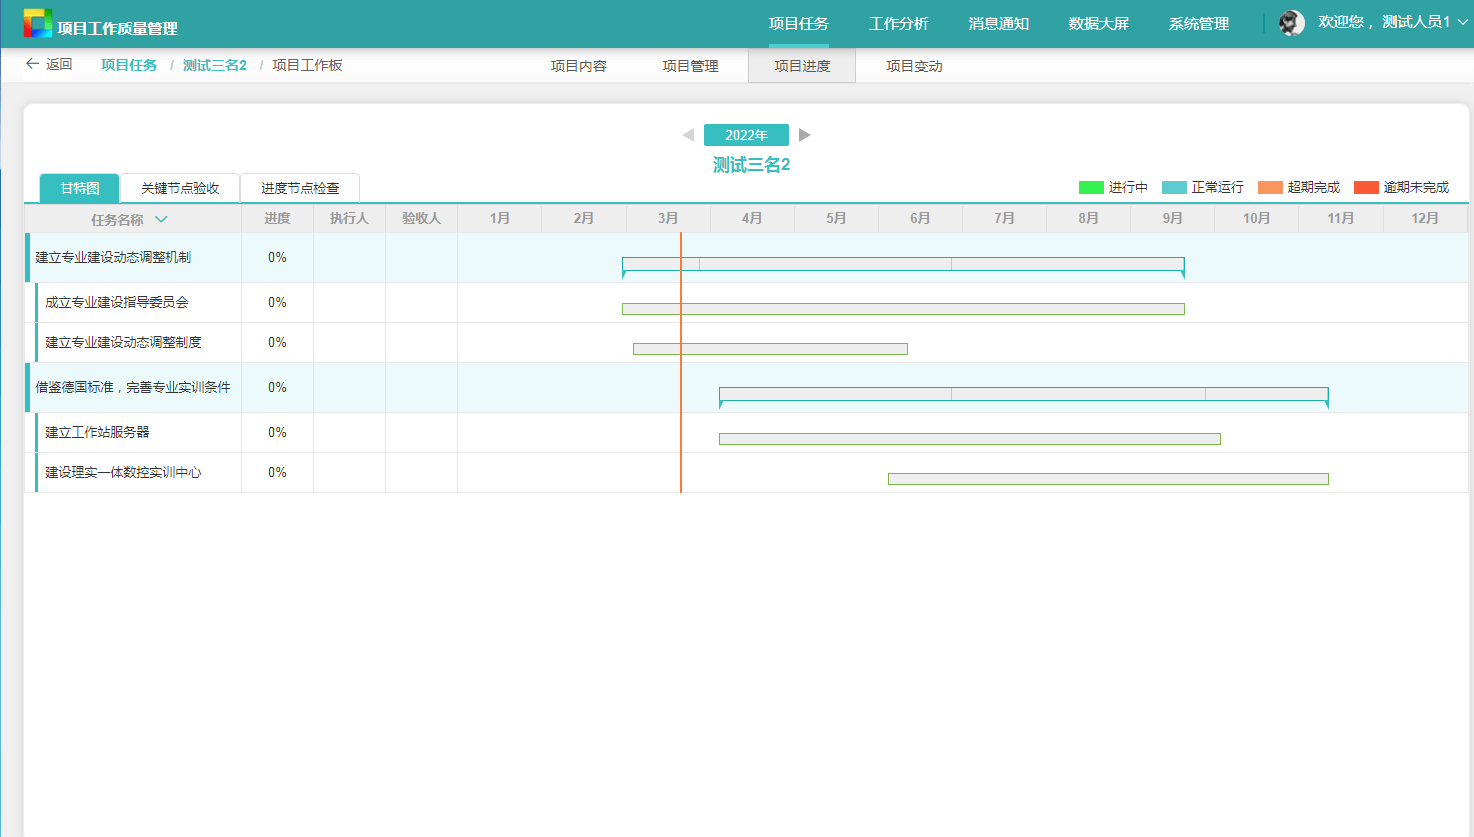Open the 项目变动 tab
Image resolution: width=1474 pixels, height=837 pixels.
(x=914, y=66)
